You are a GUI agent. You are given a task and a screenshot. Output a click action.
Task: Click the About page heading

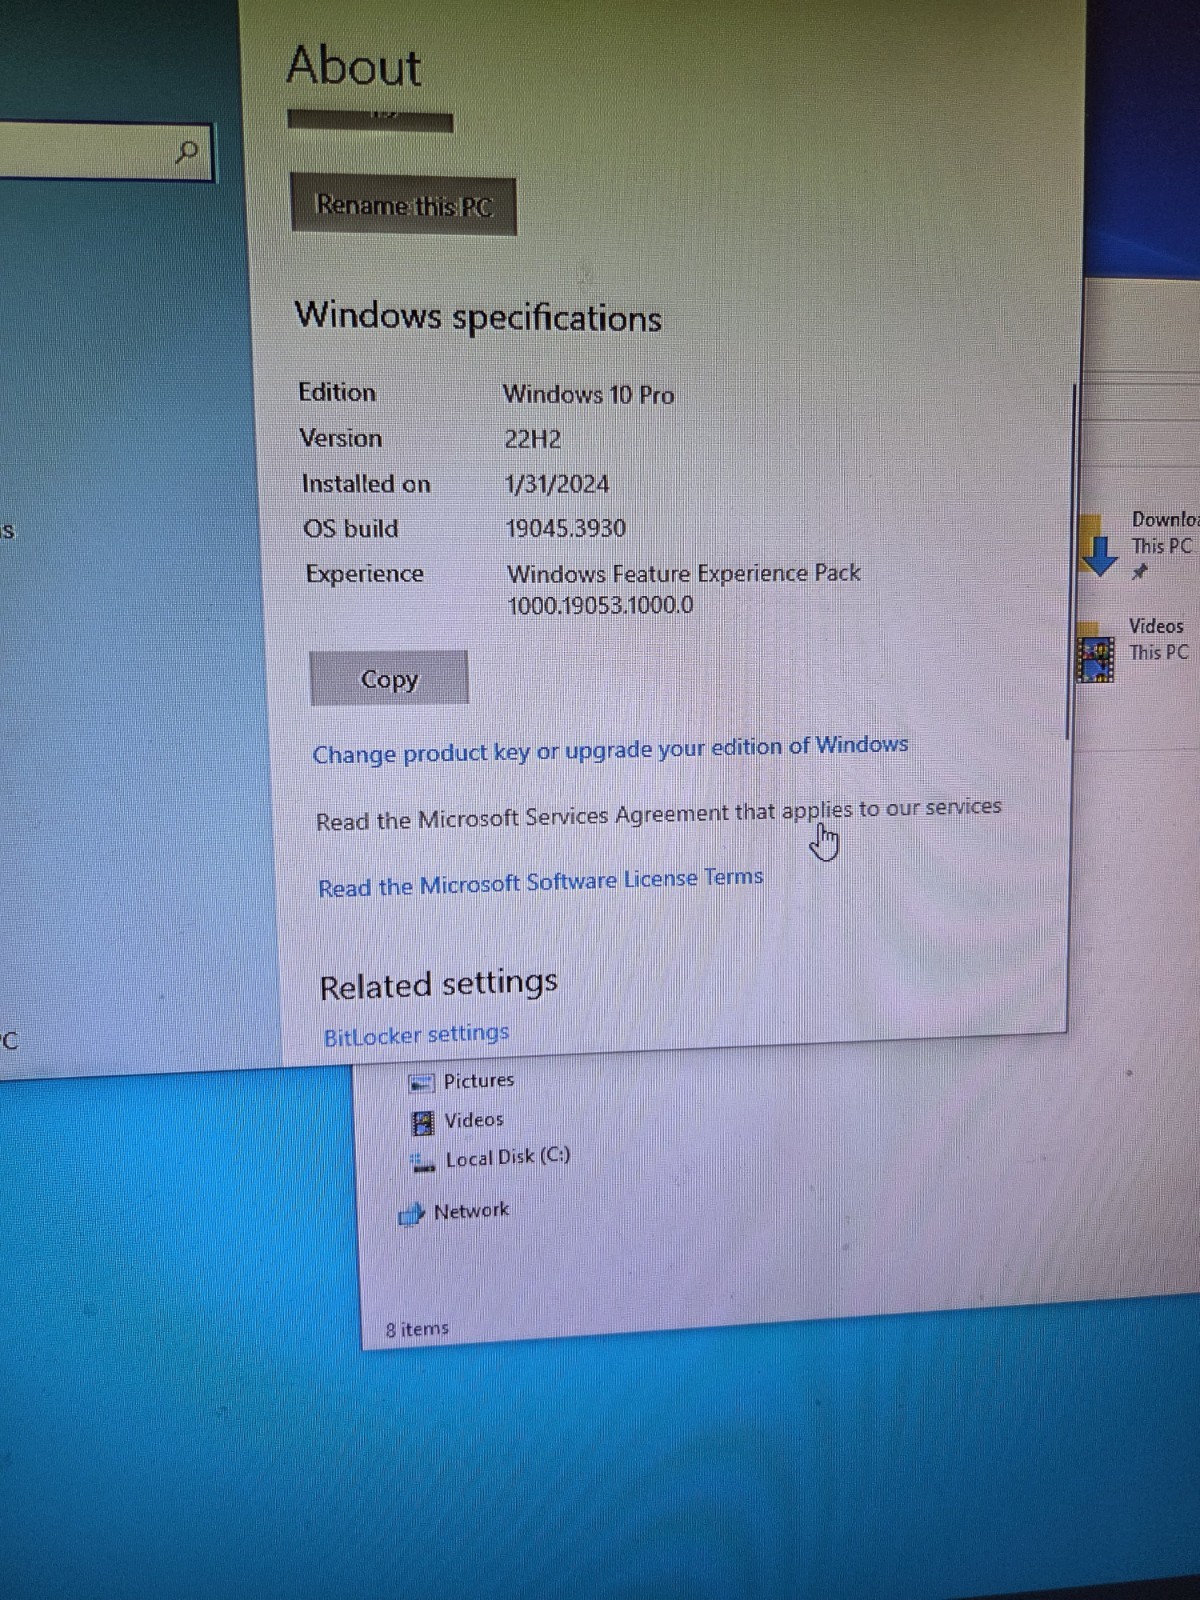point(353,66)
